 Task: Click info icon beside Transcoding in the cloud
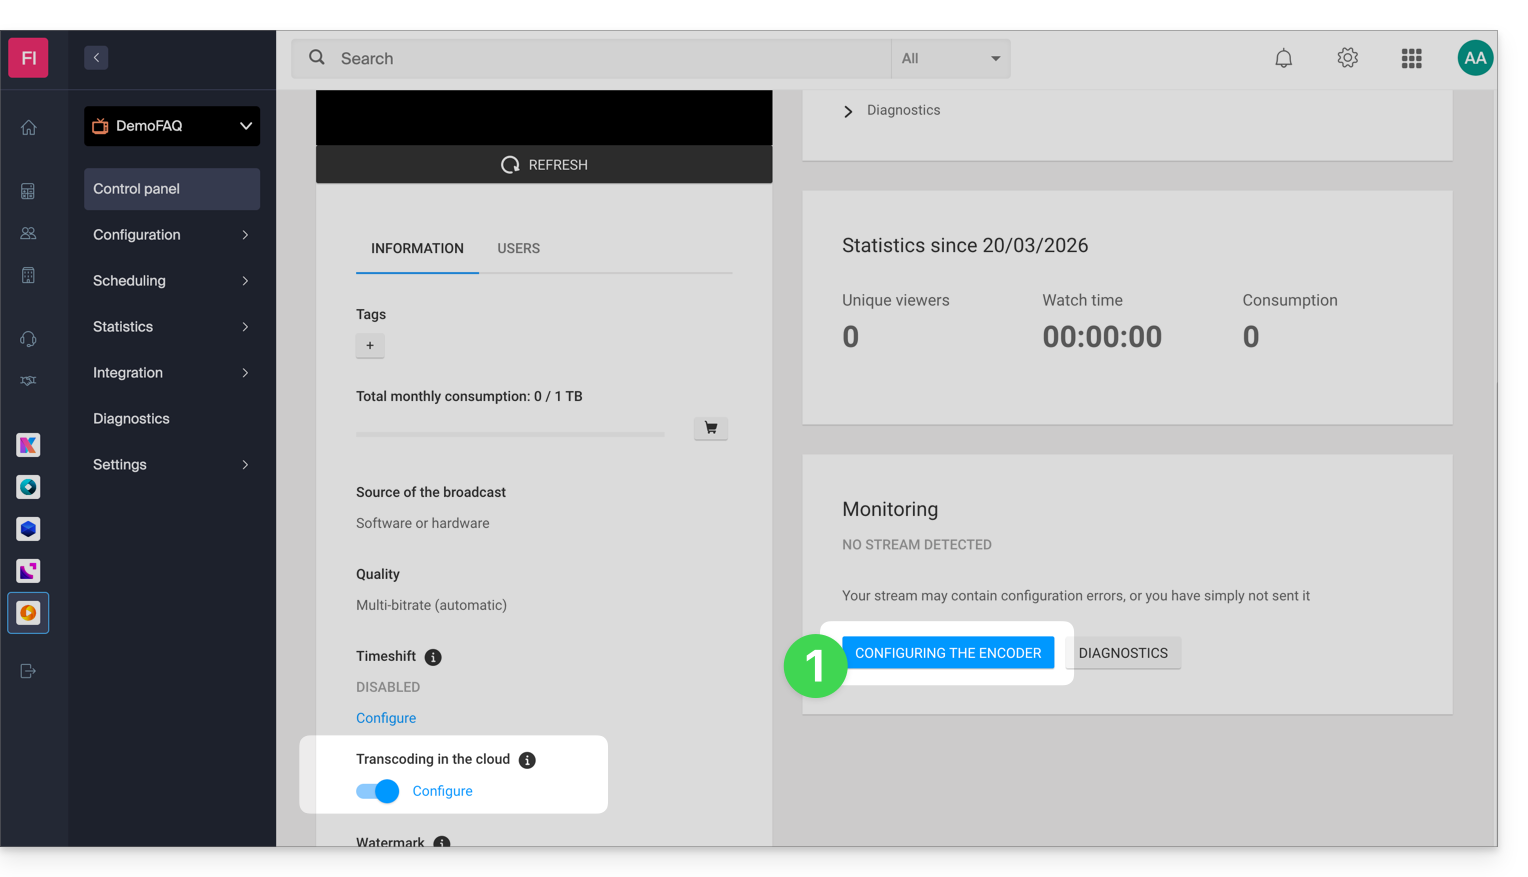point(527,760)
